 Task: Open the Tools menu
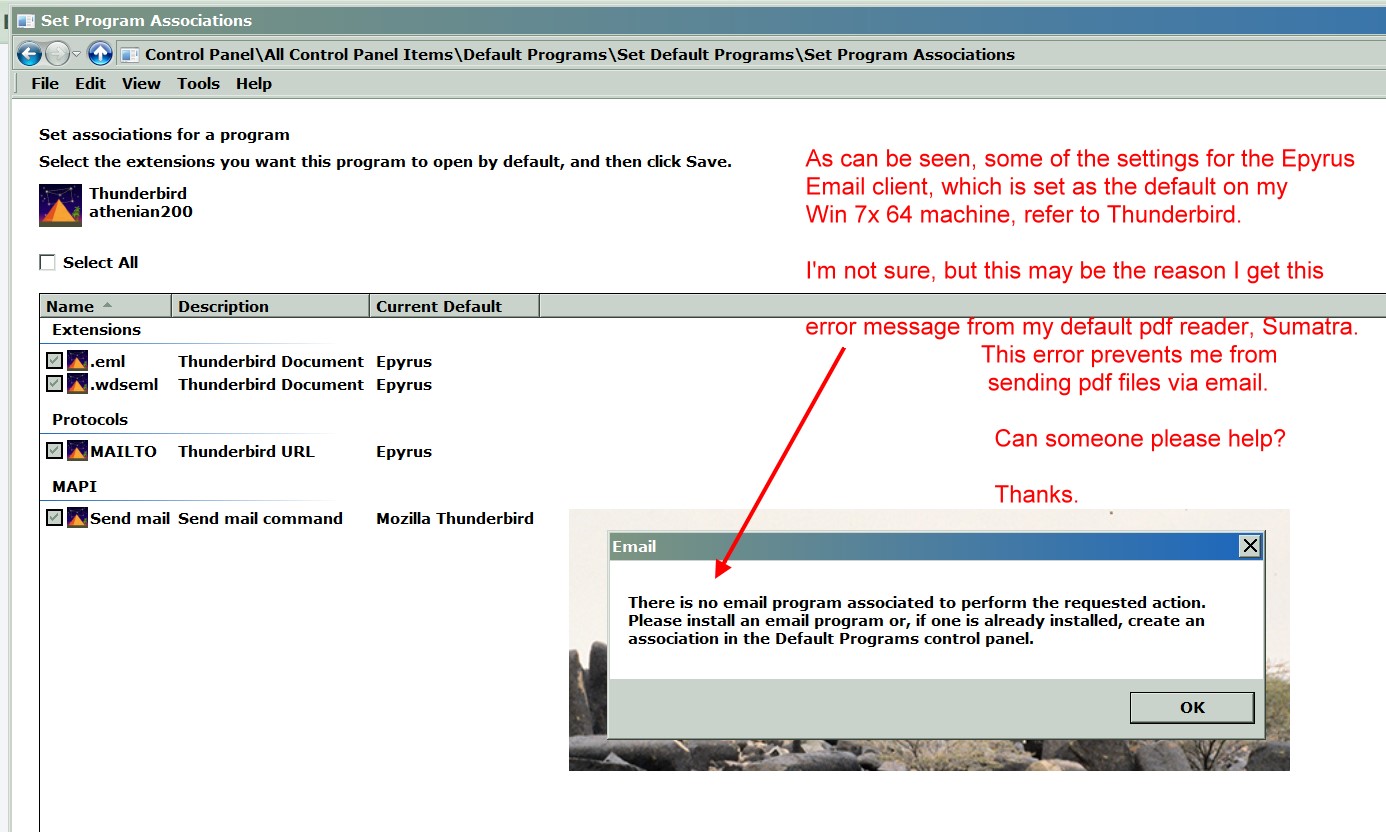(x=198, y=84)
